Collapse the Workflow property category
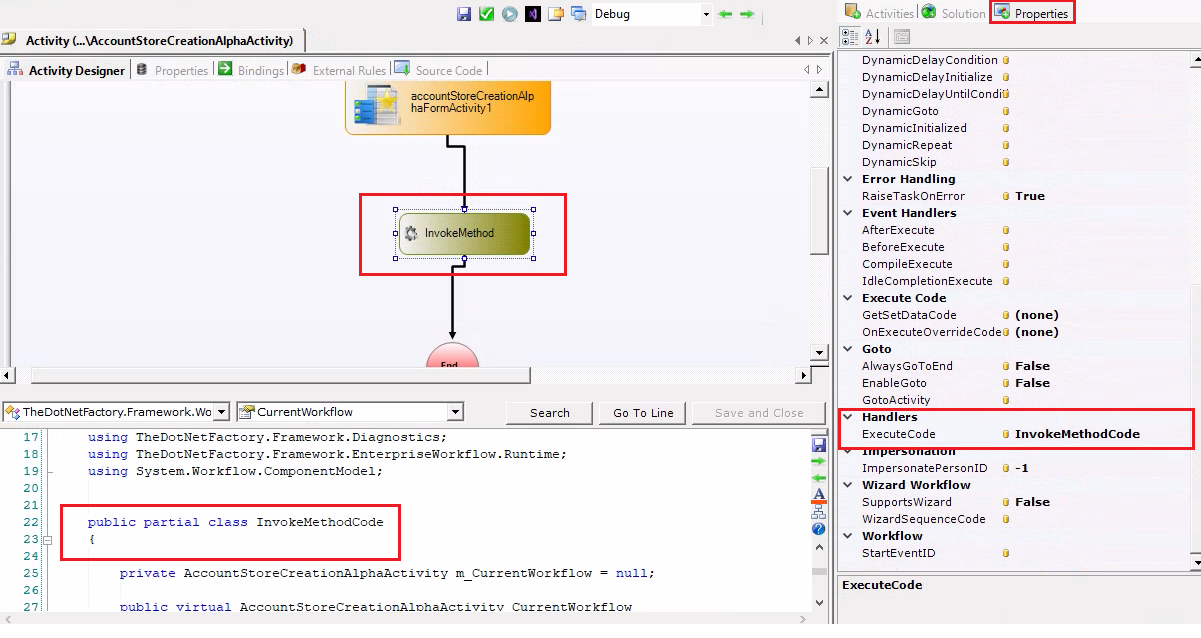The image size is (1201, 638). 849,536
